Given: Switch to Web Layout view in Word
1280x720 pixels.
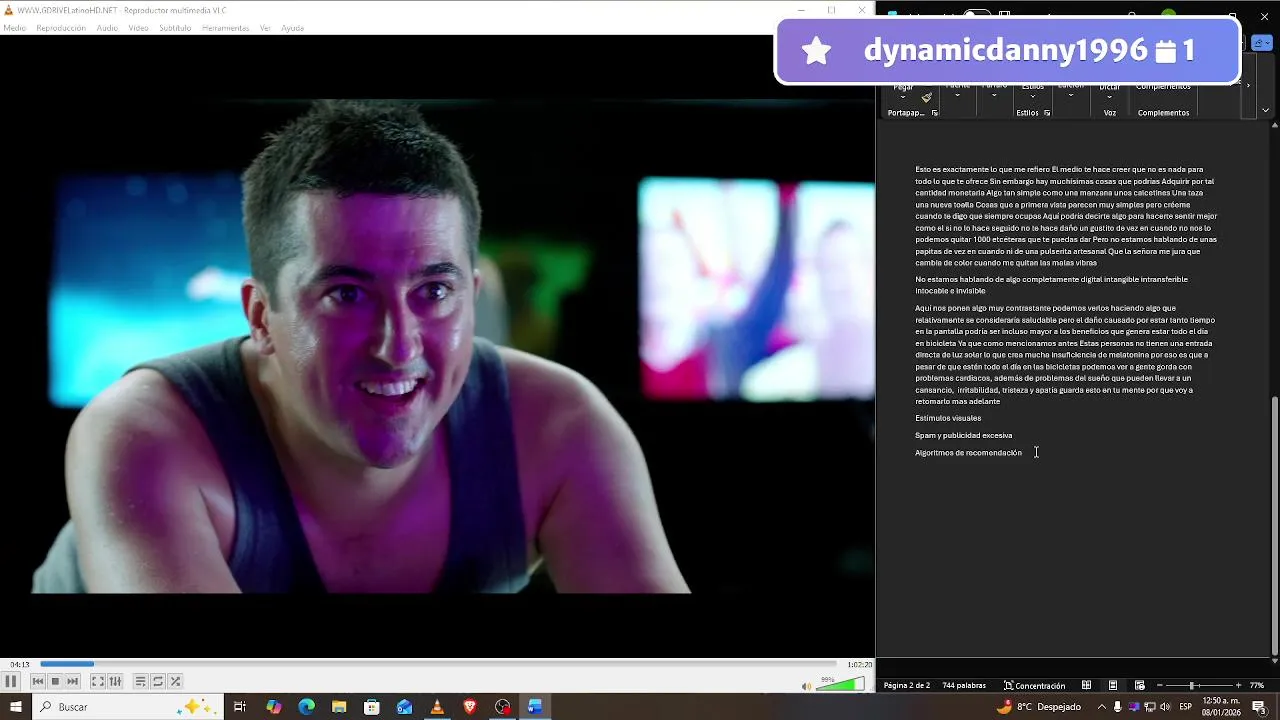Looking at the screenshot, I should coord(1139,685).
